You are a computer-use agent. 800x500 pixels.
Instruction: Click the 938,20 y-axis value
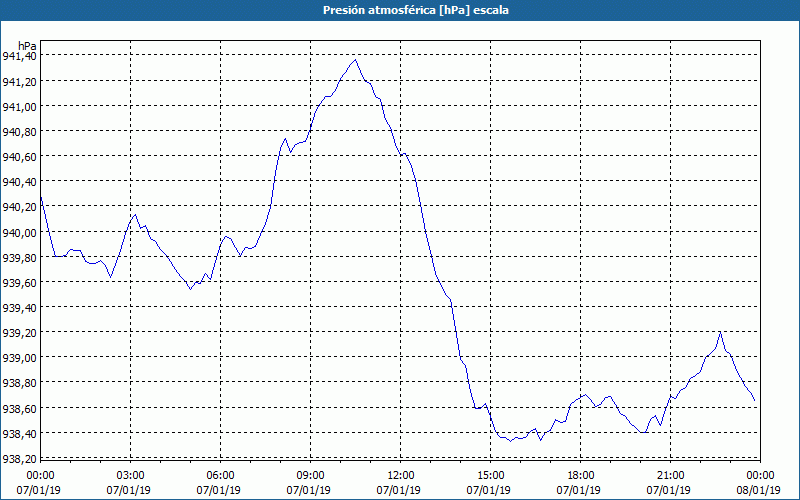point(19,458)
